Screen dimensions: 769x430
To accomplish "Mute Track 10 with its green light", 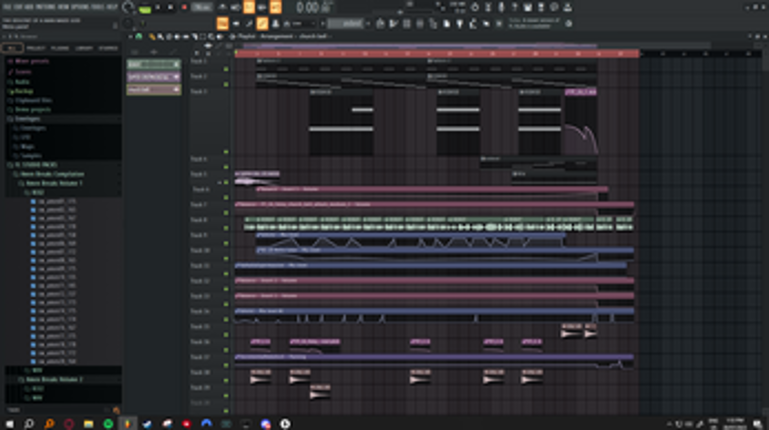I will pos(226,258).
